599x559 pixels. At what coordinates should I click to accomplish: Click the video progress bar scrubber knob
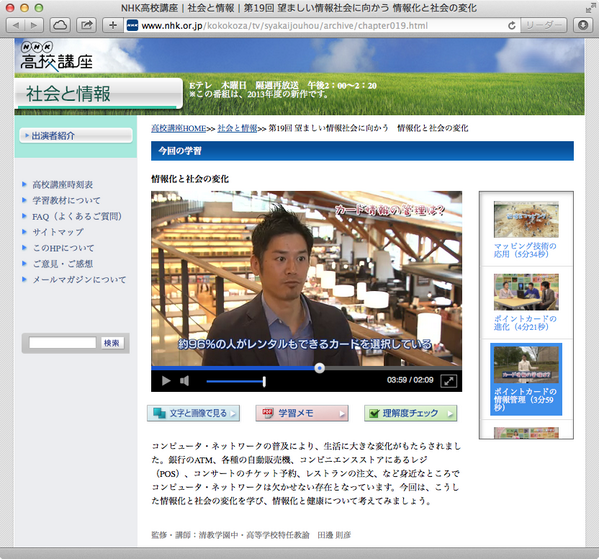click(320, 368)
